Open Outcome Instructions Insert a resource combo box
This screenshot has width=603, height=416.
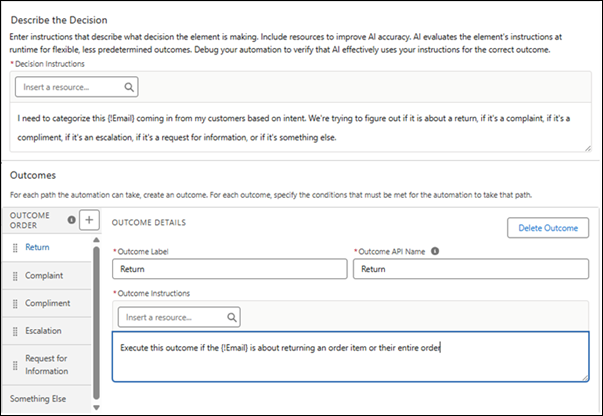click(x=172, y=317)
